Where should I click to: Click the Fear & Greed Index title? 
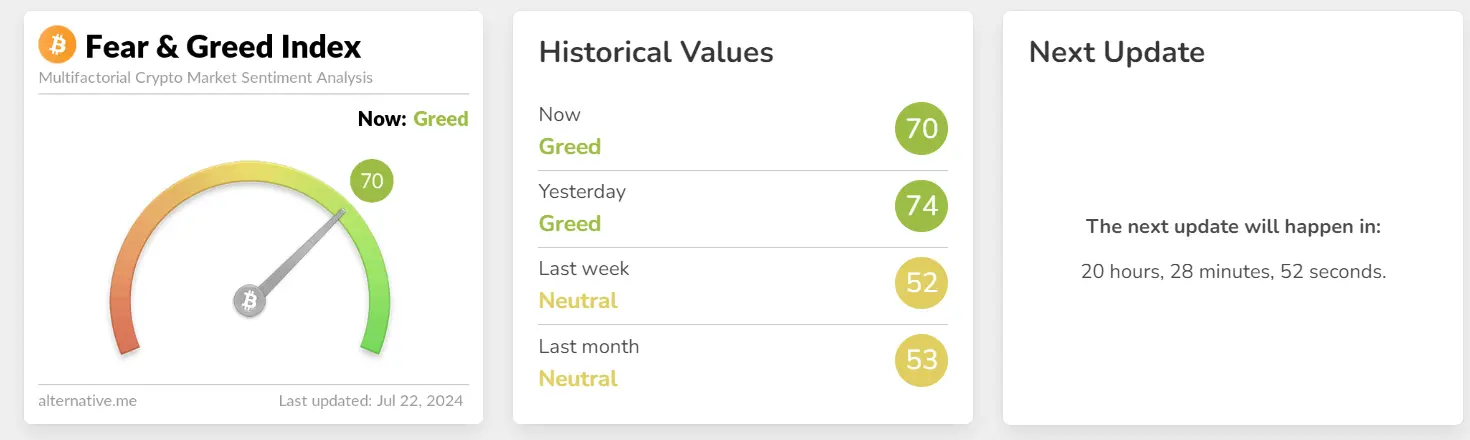pyautogui.click(x=223, y=46)
